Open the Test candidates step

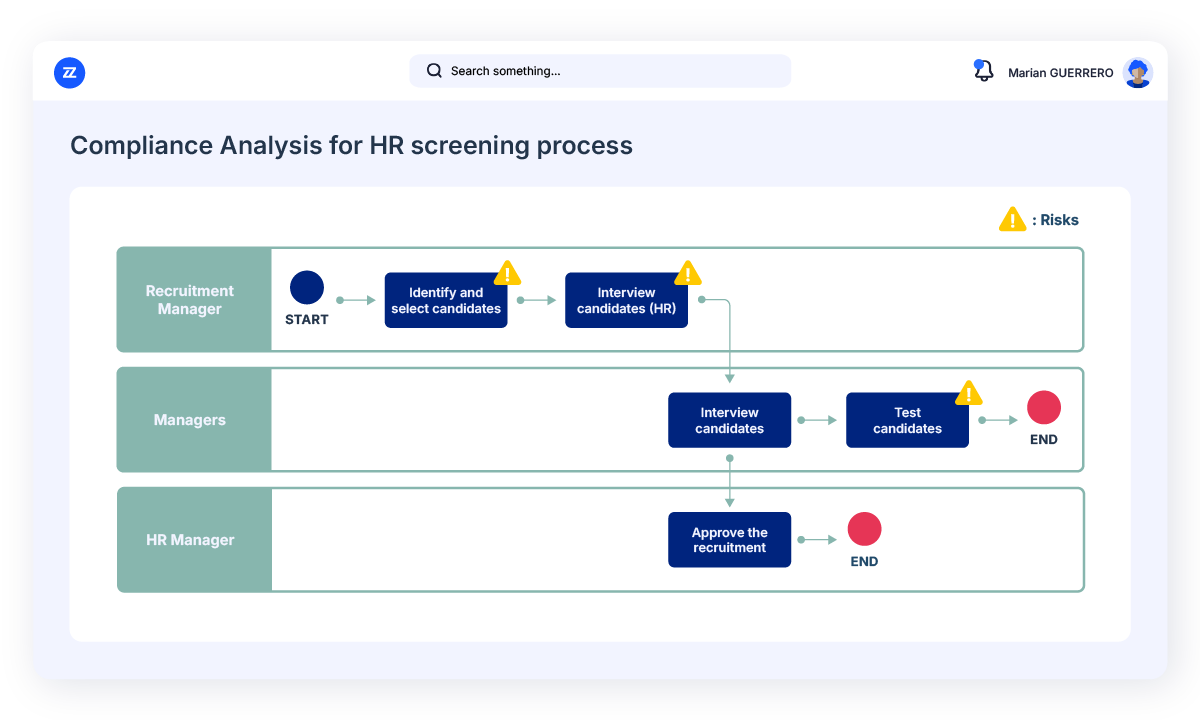tap(908, 420)
